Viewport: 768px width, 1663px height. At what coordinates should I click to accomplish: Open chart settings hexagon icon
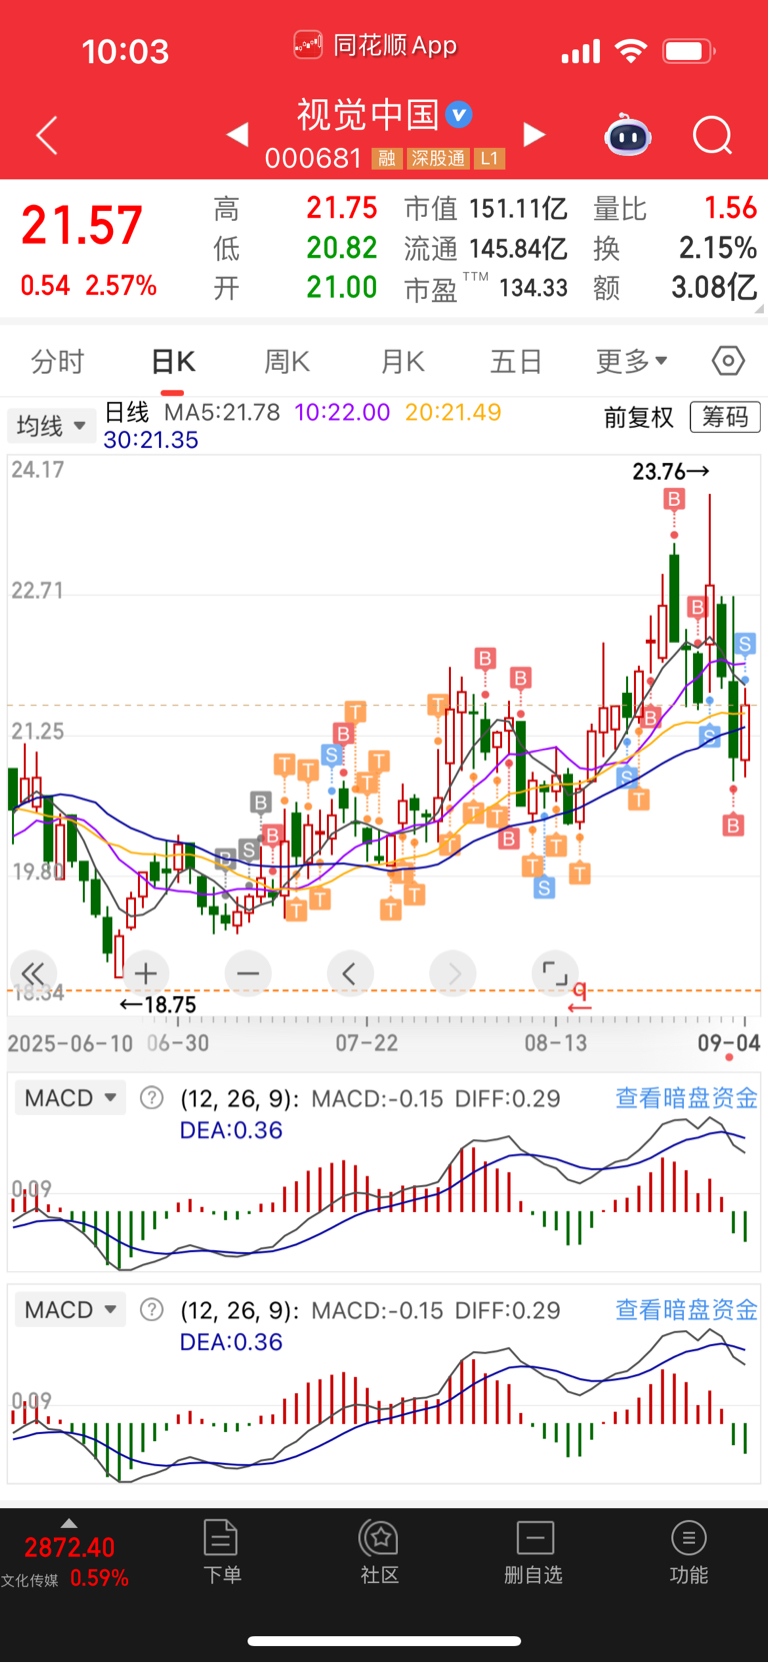(x=728, y=360)
